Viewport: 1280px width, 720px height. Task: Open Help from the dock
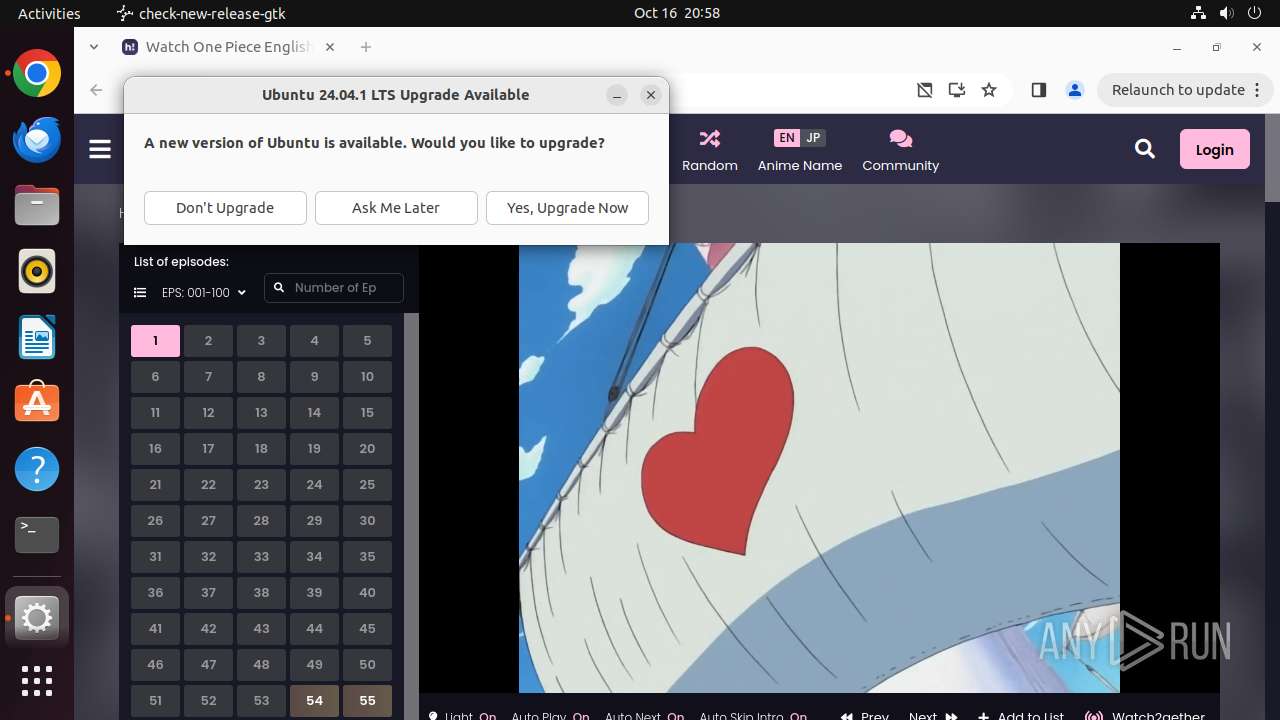[37, 469]
